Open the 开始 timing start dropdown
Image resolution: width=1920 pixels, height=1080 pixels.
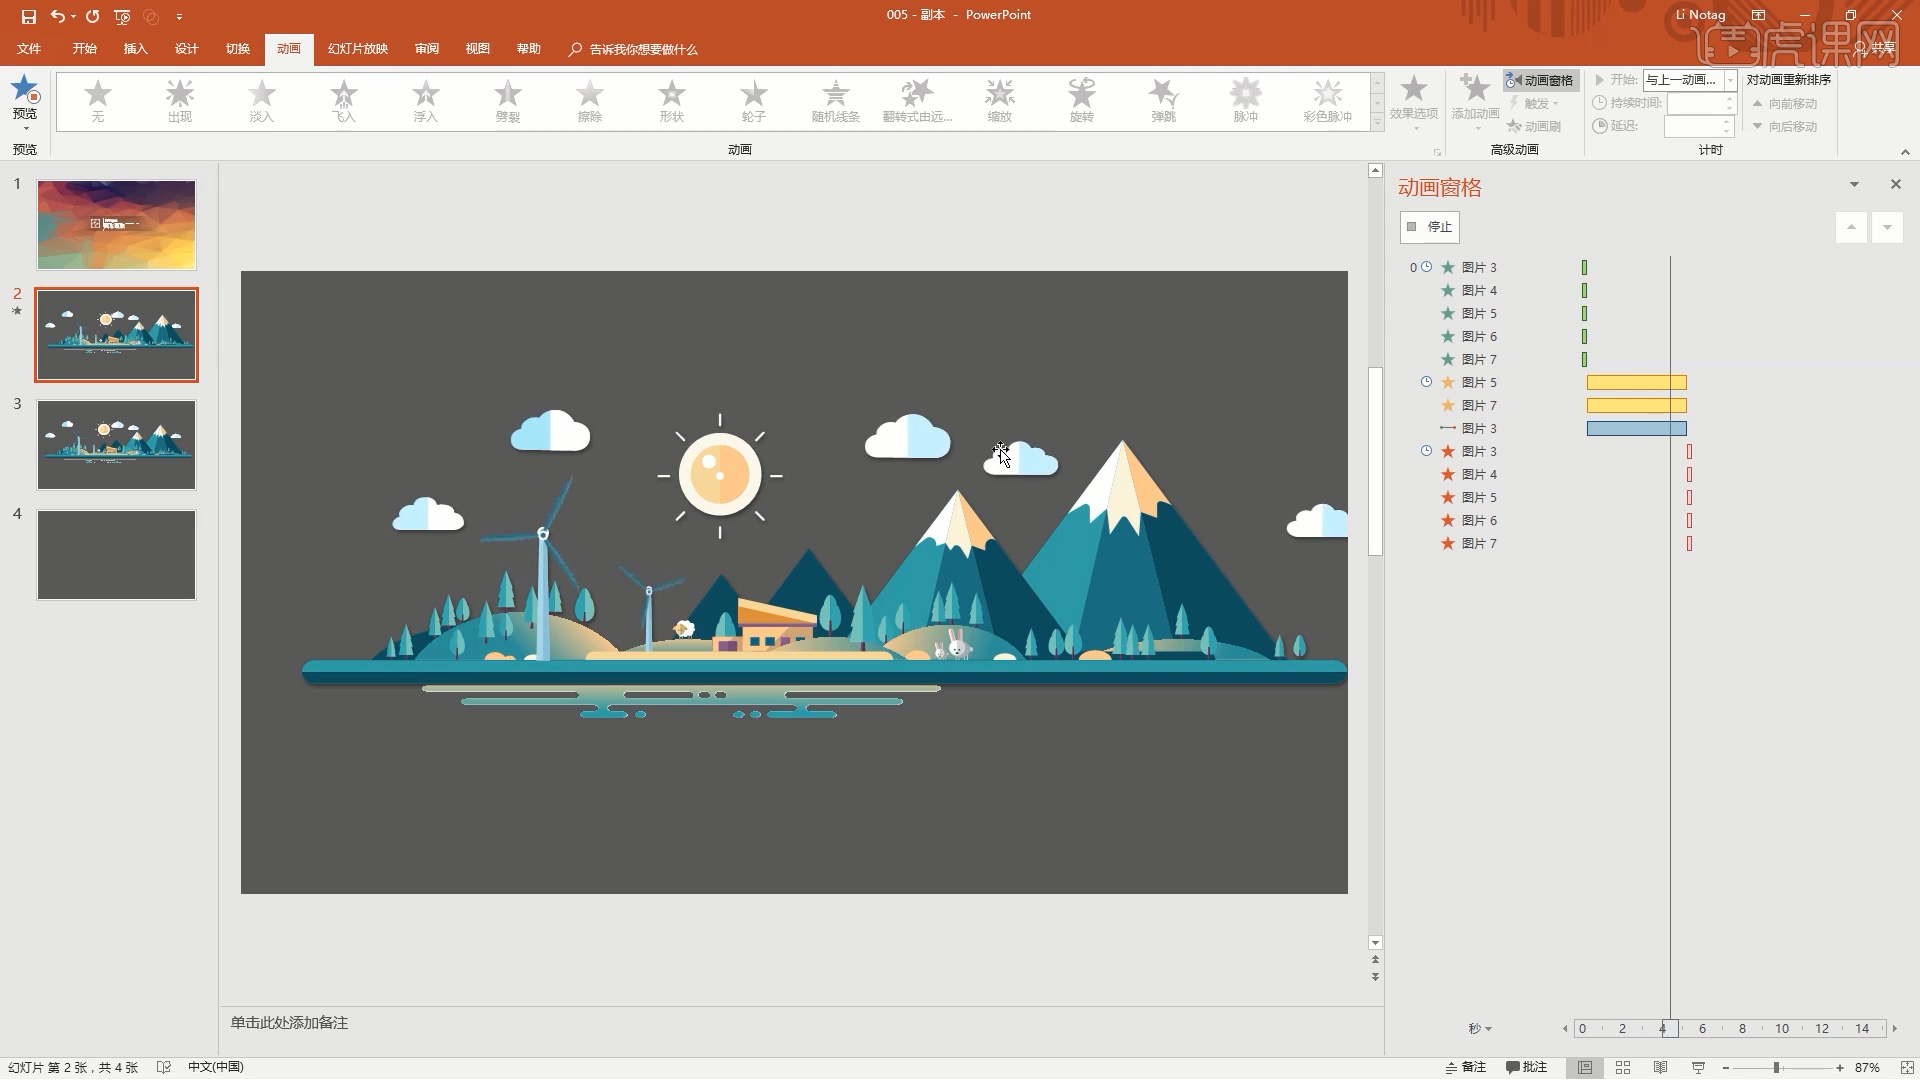[1730, 80]
